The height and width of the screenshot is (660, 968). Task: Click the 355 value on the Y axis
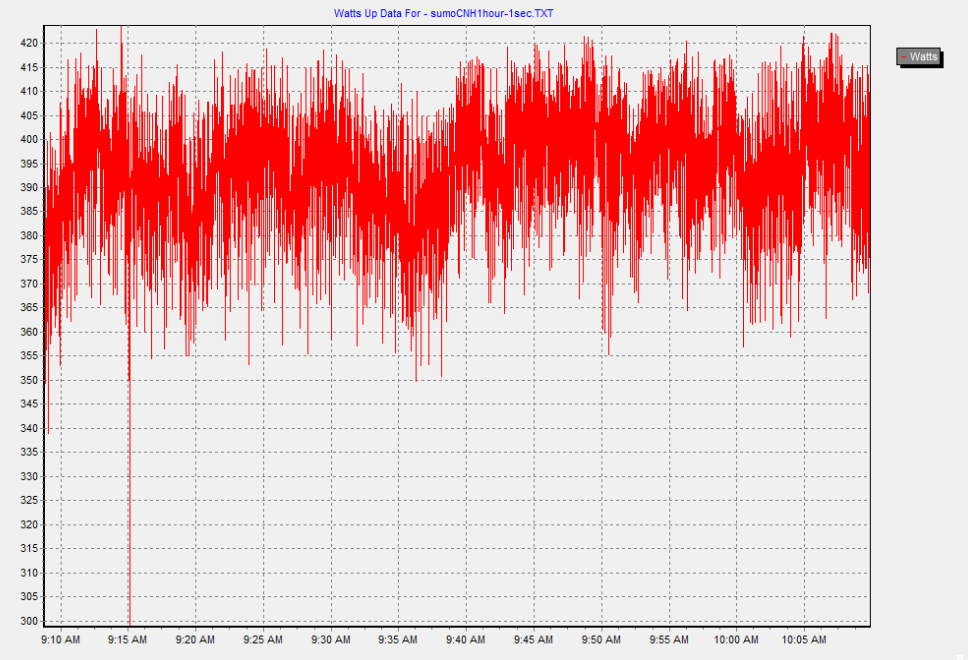(29, 356)
